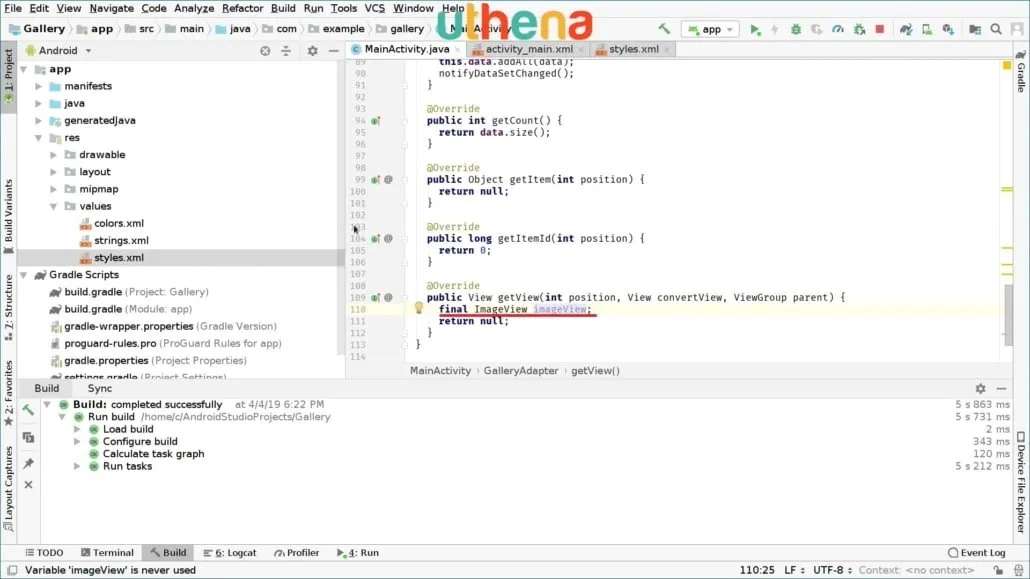Screen dimensions: 1030x579
Task: Start debugging with the bug icon
Action: (x=795, y=30)
